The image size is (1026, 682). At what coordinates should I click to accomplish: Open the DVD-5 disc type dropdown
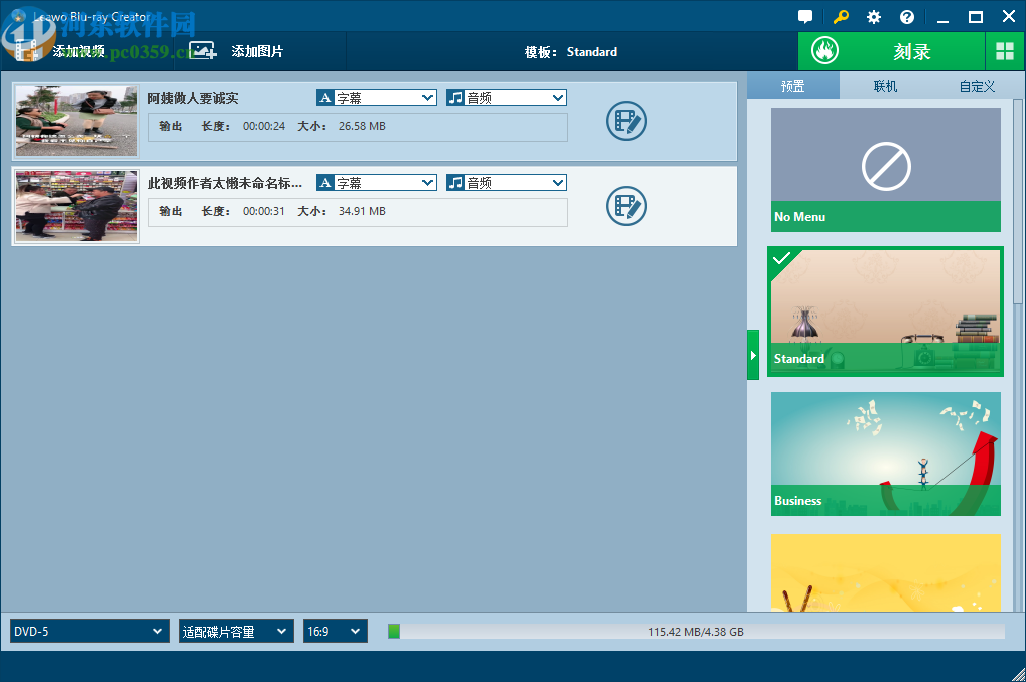pyautogui.click(x=88, y=631)
